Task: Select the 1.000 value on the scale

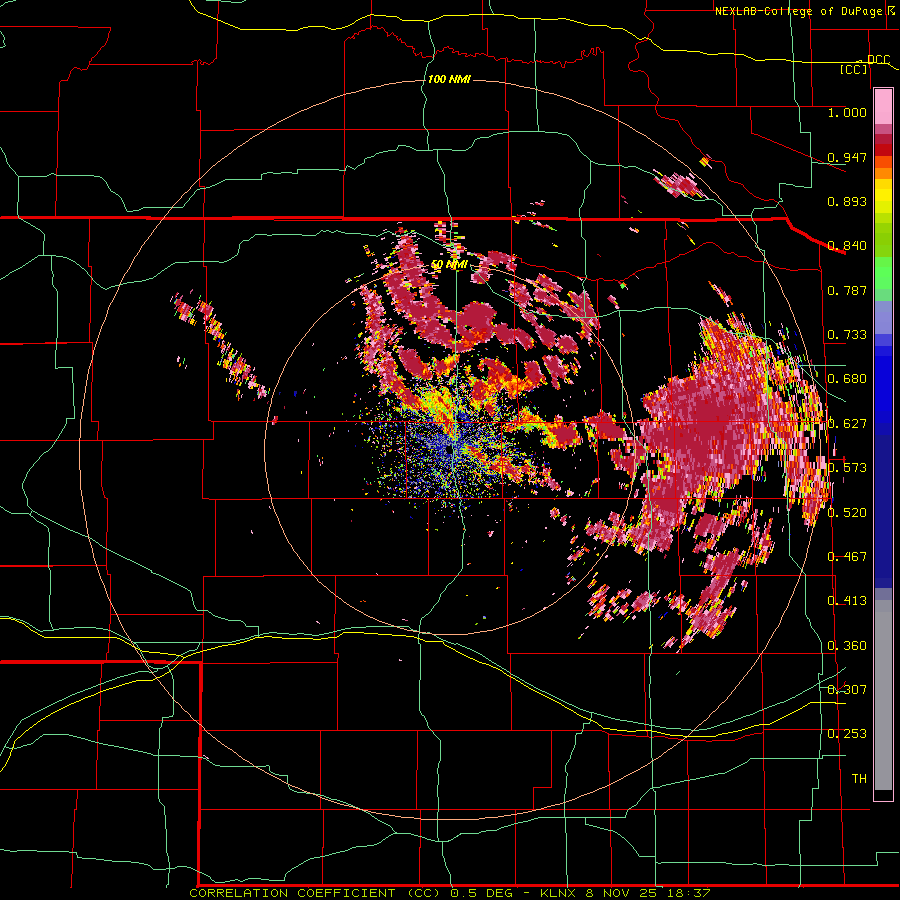Action: point(847,112)
